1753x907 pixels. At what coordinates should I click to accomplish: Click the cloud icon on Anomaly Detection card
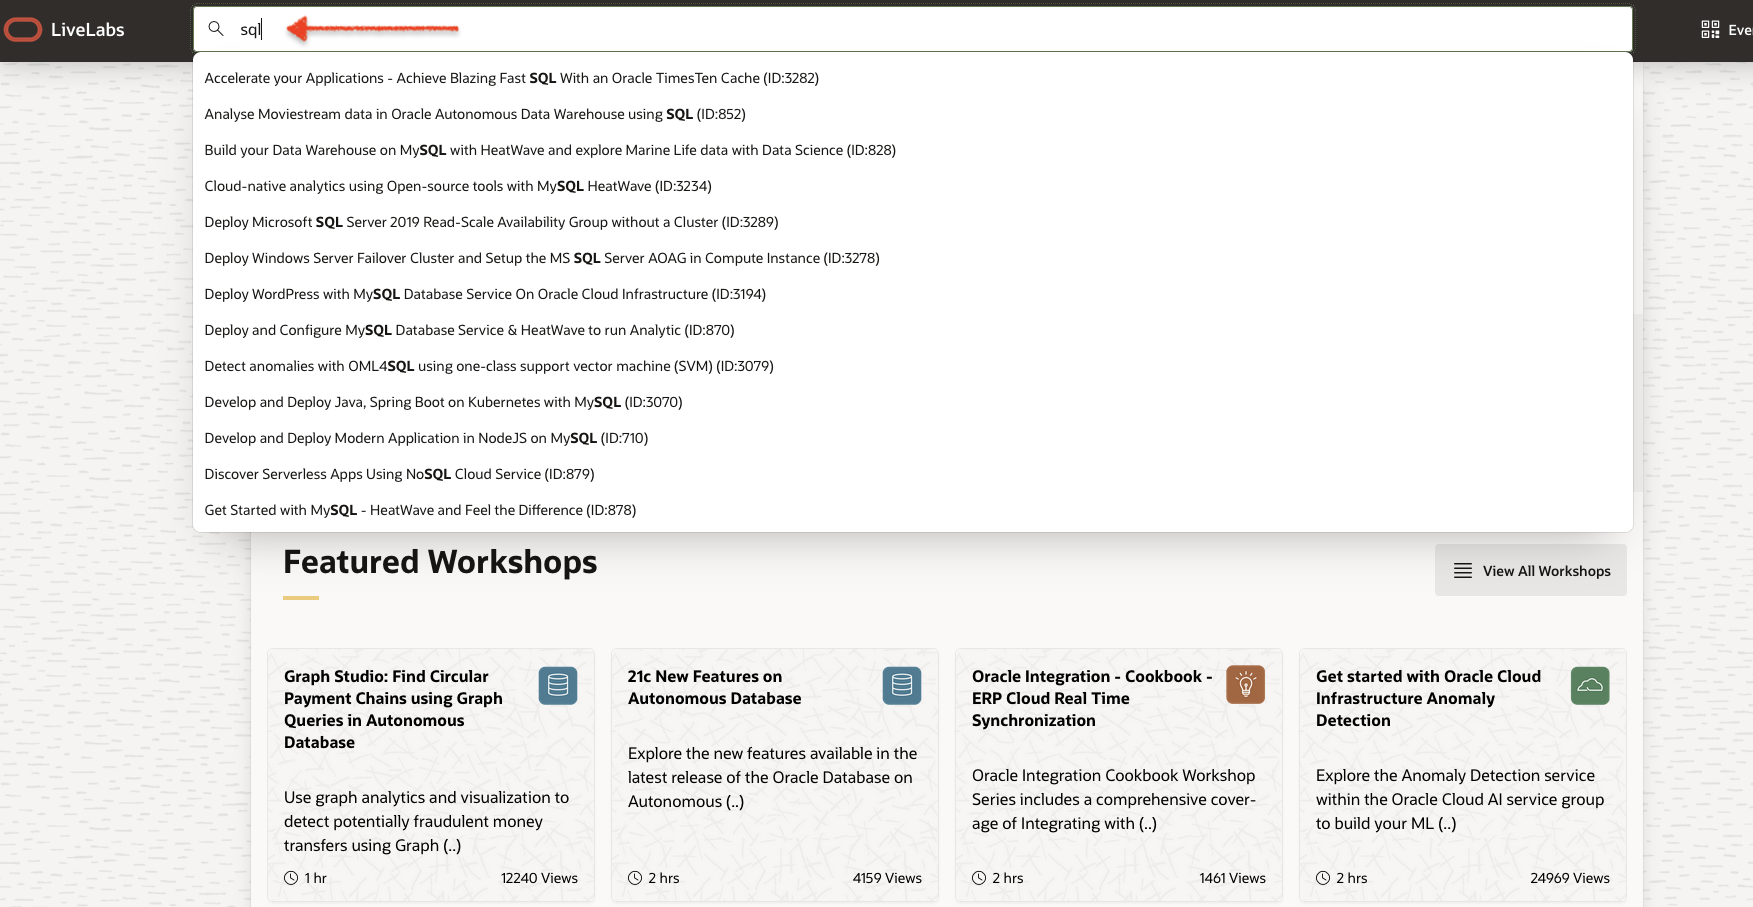(x=1590, y=685)
